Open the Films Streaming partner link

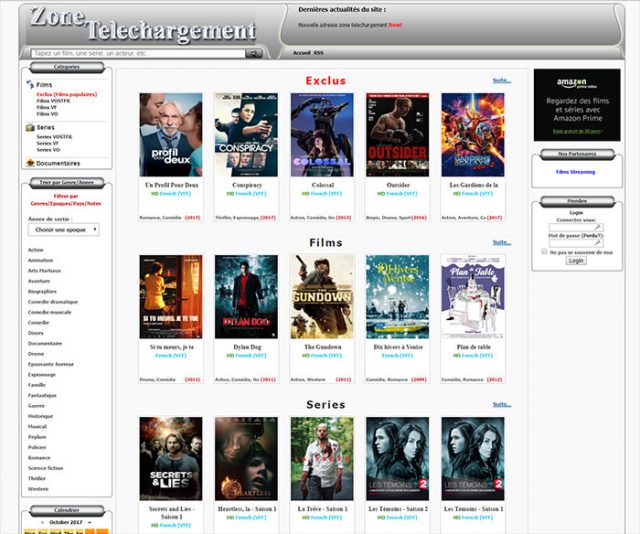(575, 172)
